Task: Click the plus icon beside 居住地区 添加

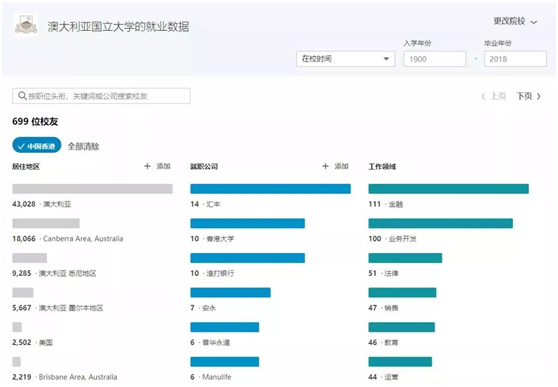Action: 147,166
